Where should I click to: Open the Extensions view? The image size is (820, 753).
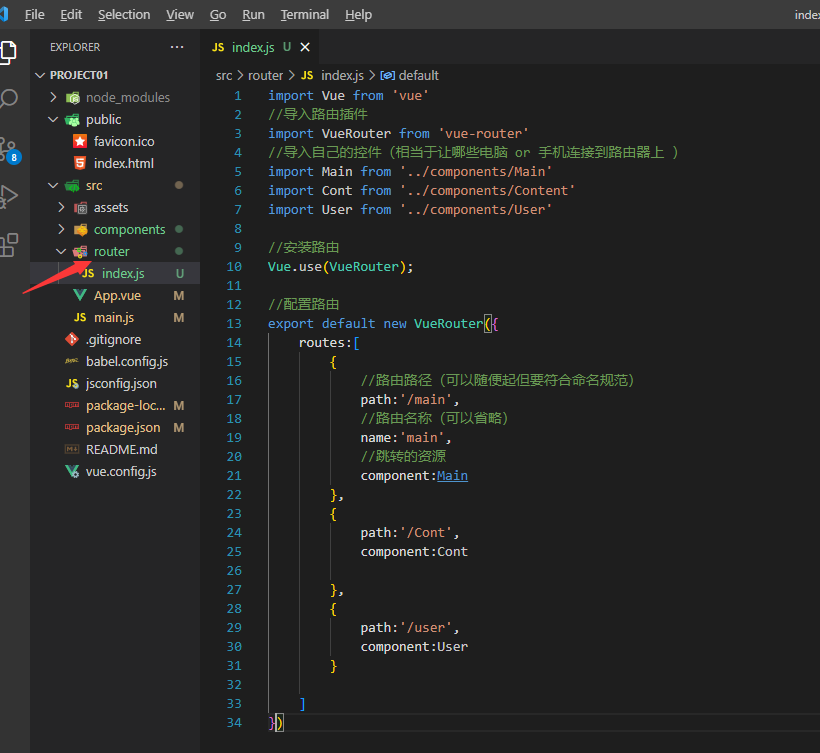9,243
